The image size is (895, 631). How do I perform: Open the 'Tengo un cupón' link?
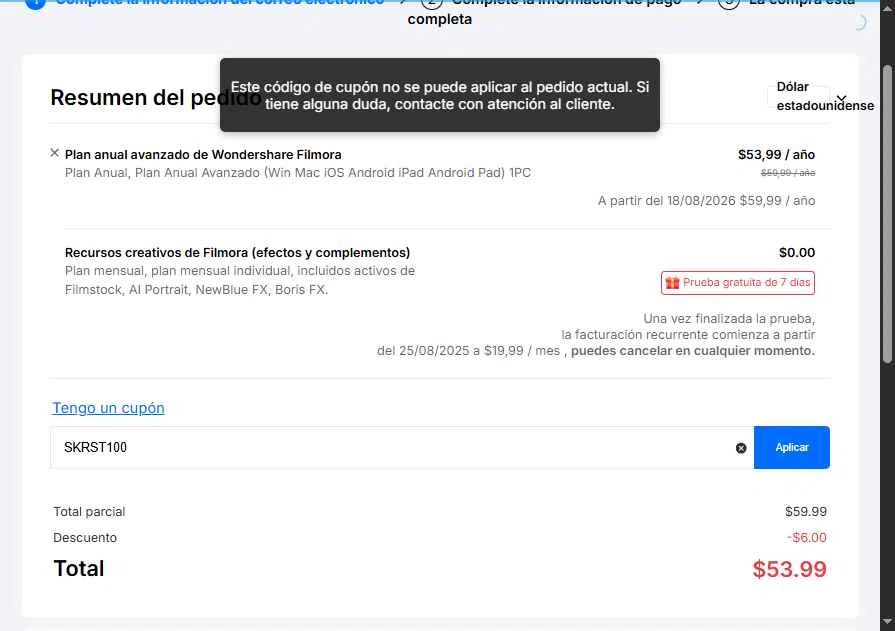coord(108,408)
